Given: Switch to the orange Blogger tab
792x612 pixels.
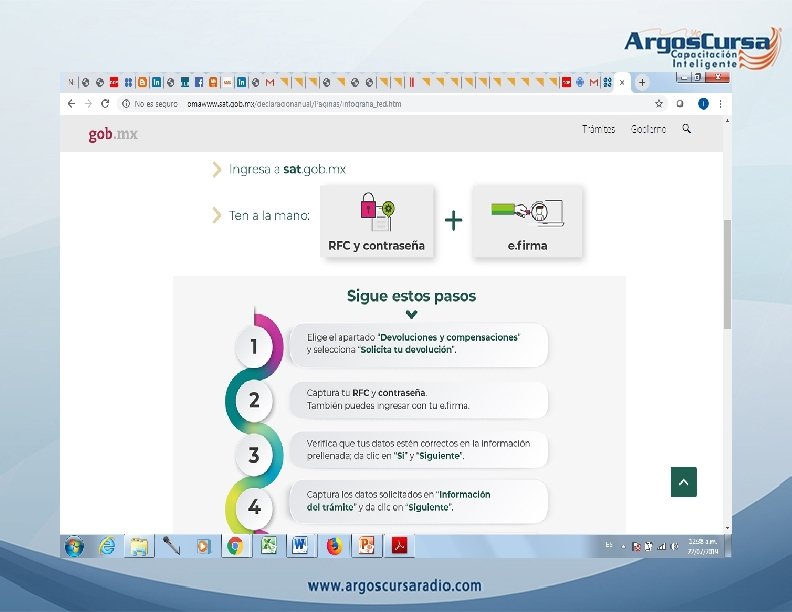Looking at the screenshot, I should (142, 82).
